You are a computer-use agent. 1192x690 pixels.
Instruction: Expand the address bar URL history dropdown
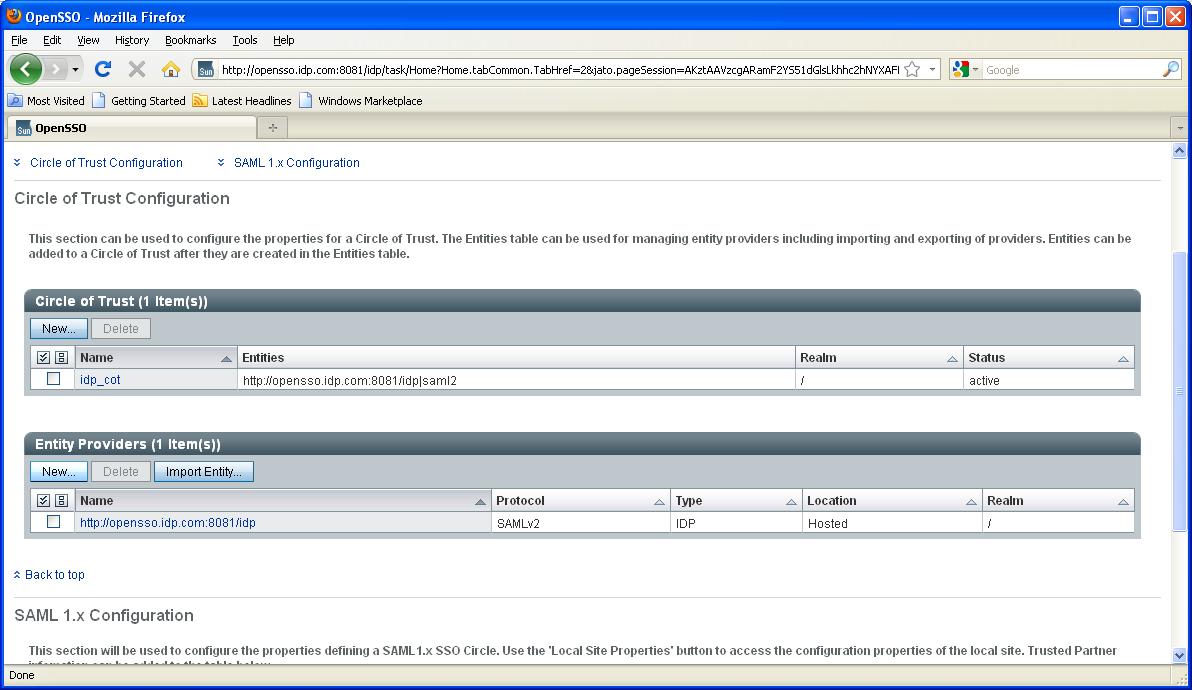pos(932,69)
